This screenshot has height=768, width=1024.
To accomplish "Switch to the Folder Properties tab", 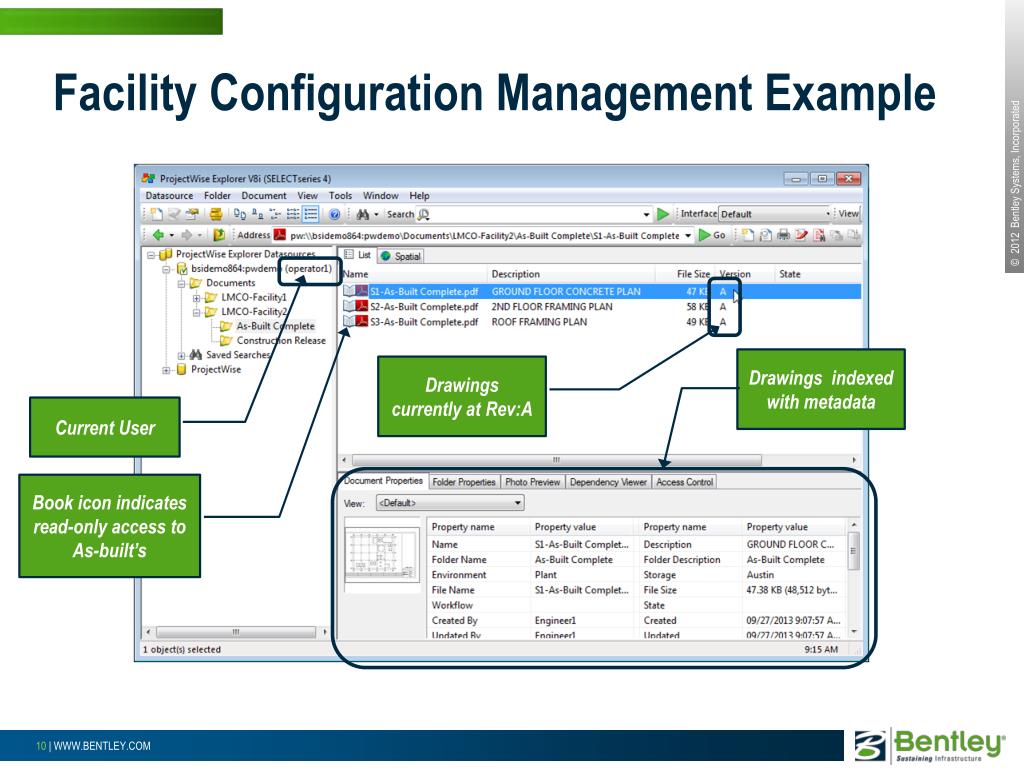I will click(464, 482).
